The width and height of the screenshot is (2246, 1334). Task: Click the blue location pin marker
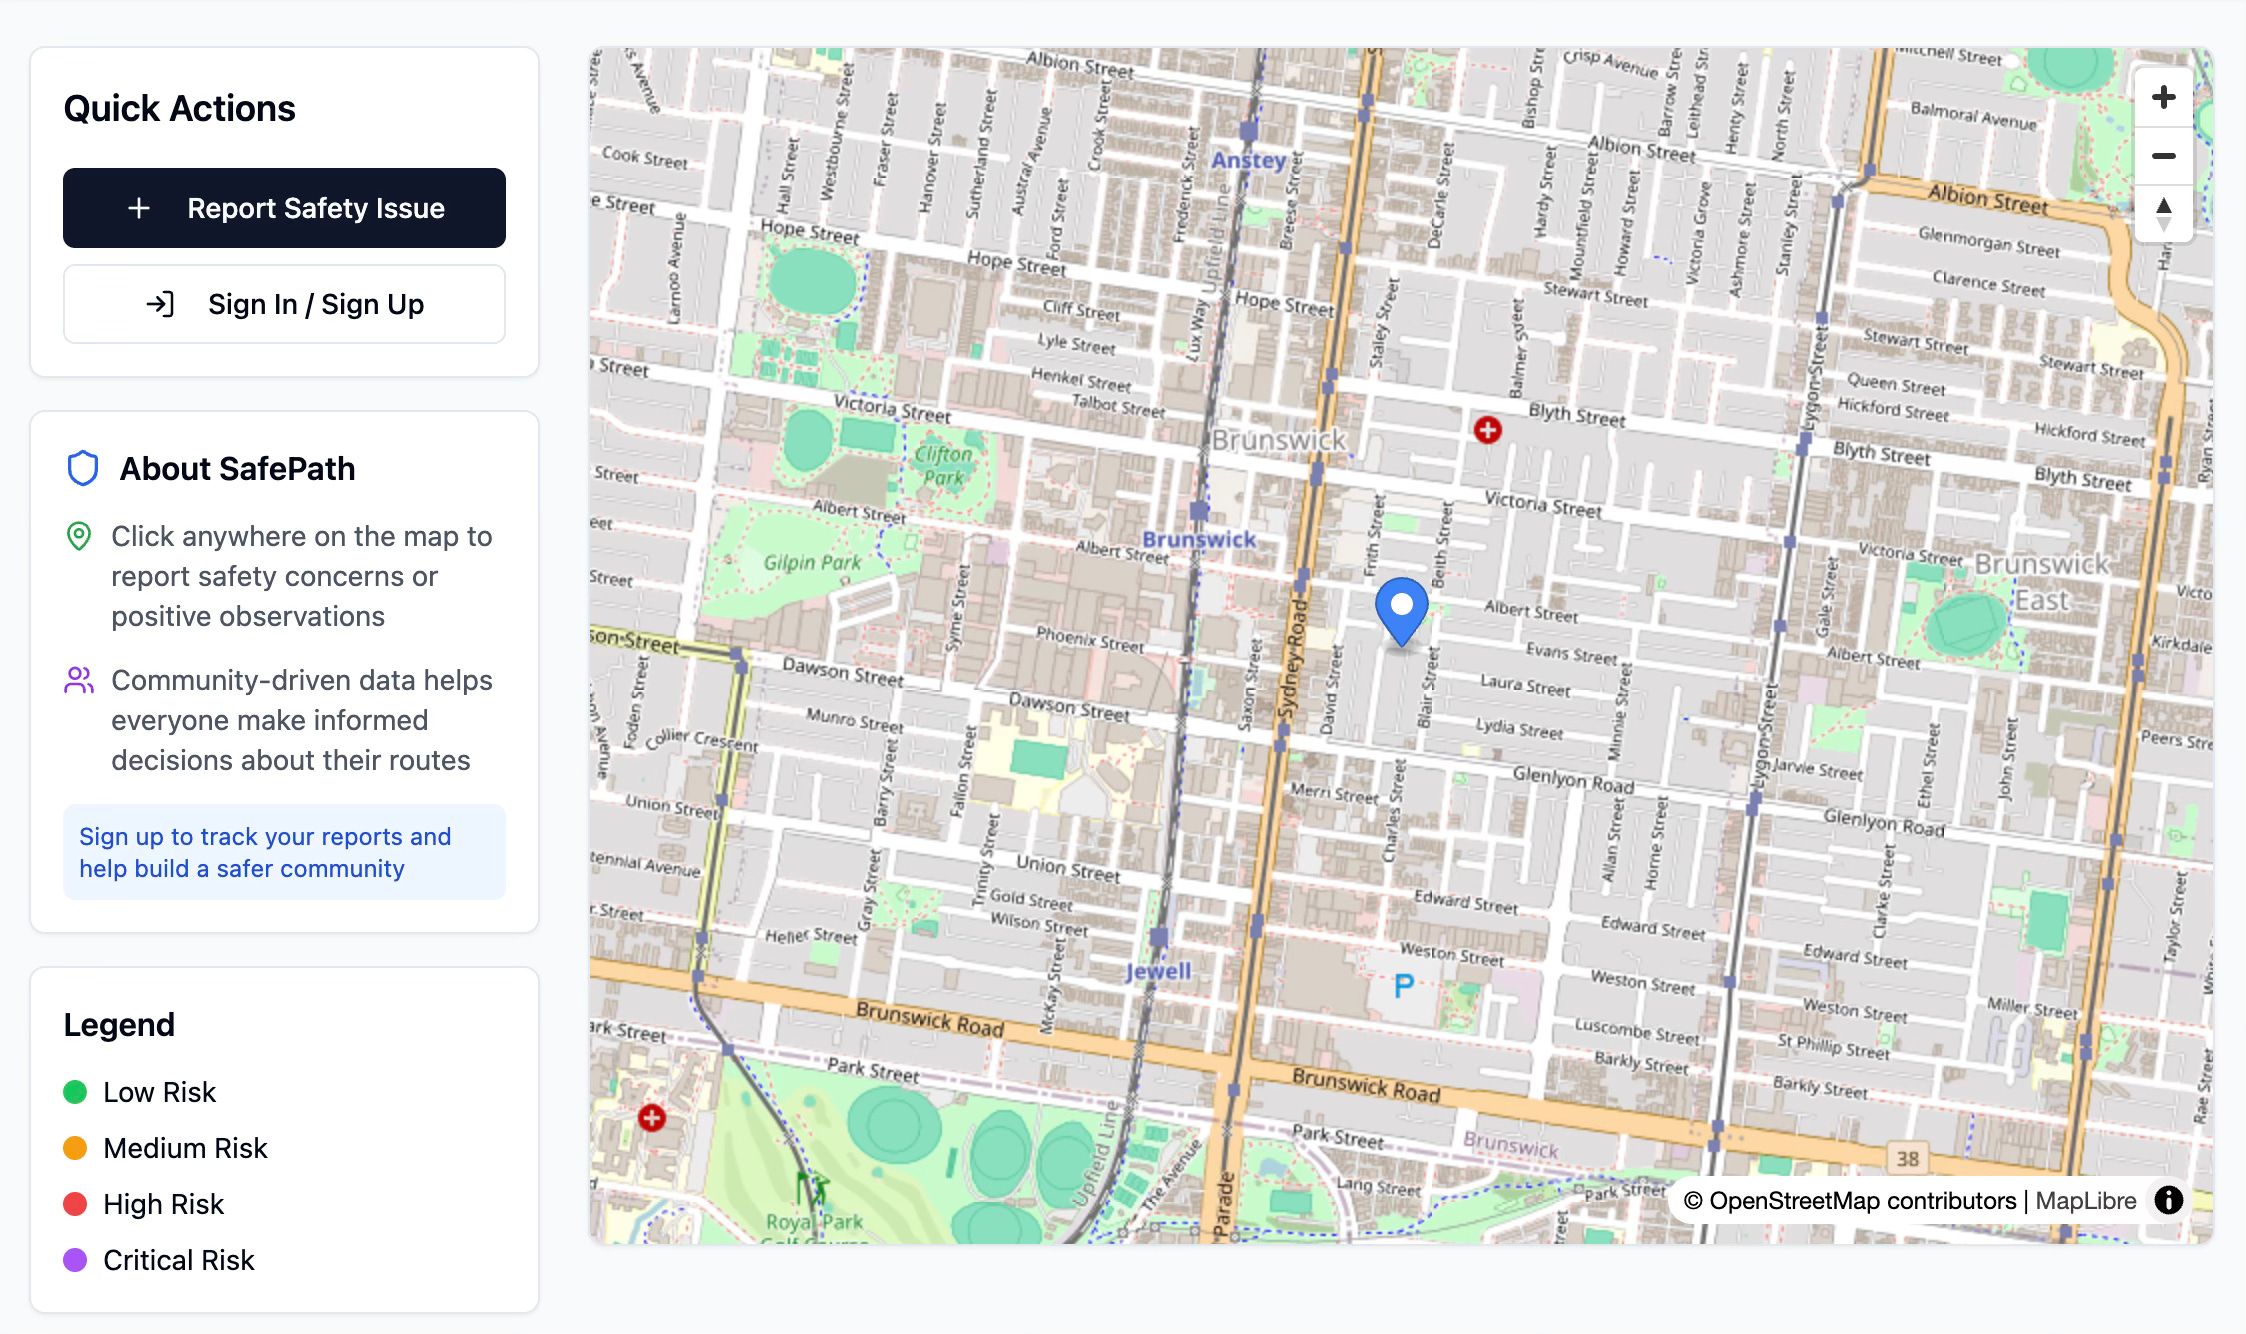(1401, 608)
